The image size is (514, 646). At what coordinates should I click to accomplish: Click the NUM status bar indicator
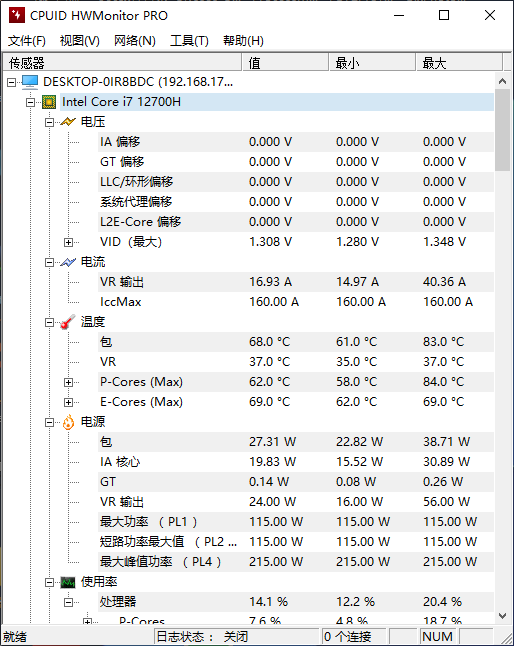pos(437,637)
